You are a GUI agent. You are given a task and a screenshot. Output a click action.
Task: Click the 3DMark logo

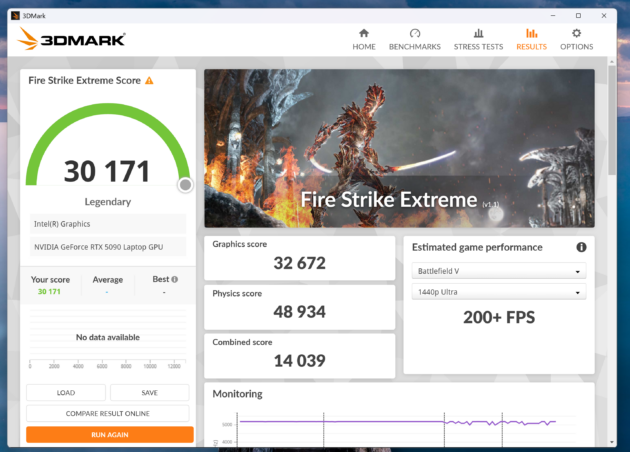coord(71,39)
